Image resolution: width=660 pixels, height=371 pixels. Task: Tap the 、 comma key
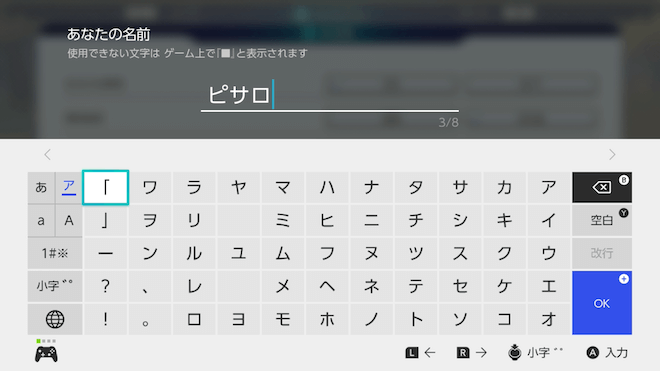point(150,286)
